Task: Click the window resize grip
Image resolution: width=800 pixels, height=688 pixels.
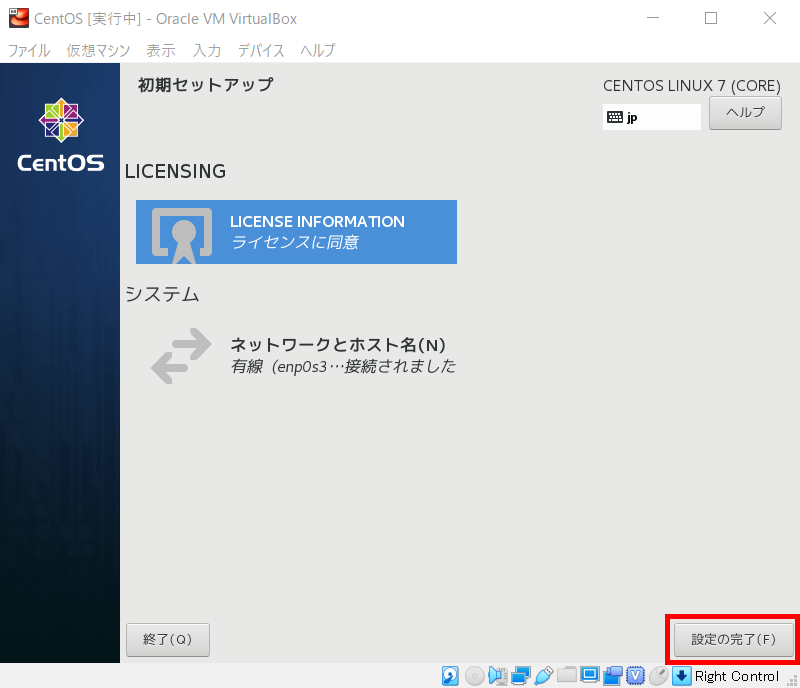Action: coord(792,681)
